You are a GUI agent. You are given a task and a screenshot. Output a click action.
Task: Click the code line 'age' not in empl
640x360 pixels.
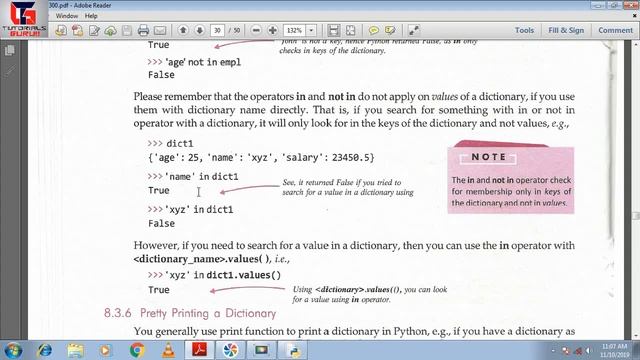pyautogui.click(x=194, y=62)
